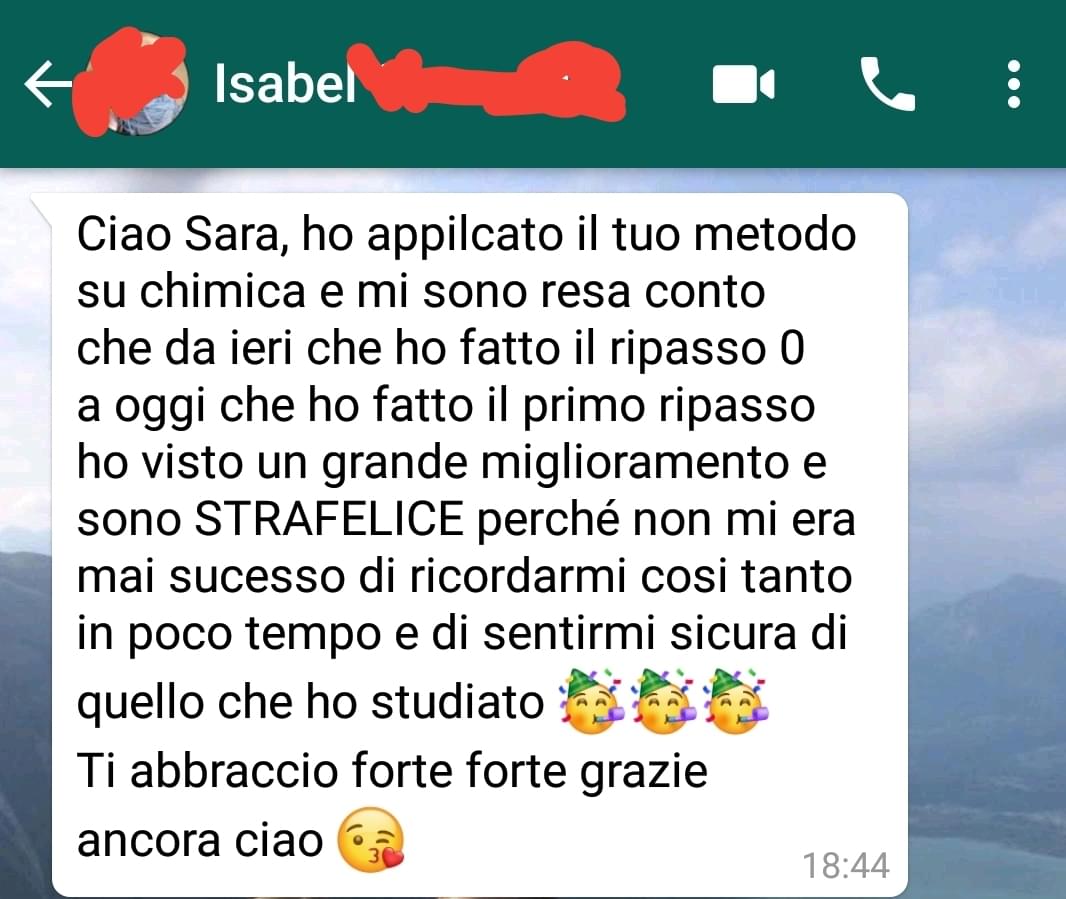The width and height of the screenshot is (1066, 899).
Task: Click the chat wallpaper right of the bubble
Action: [987, 476]
